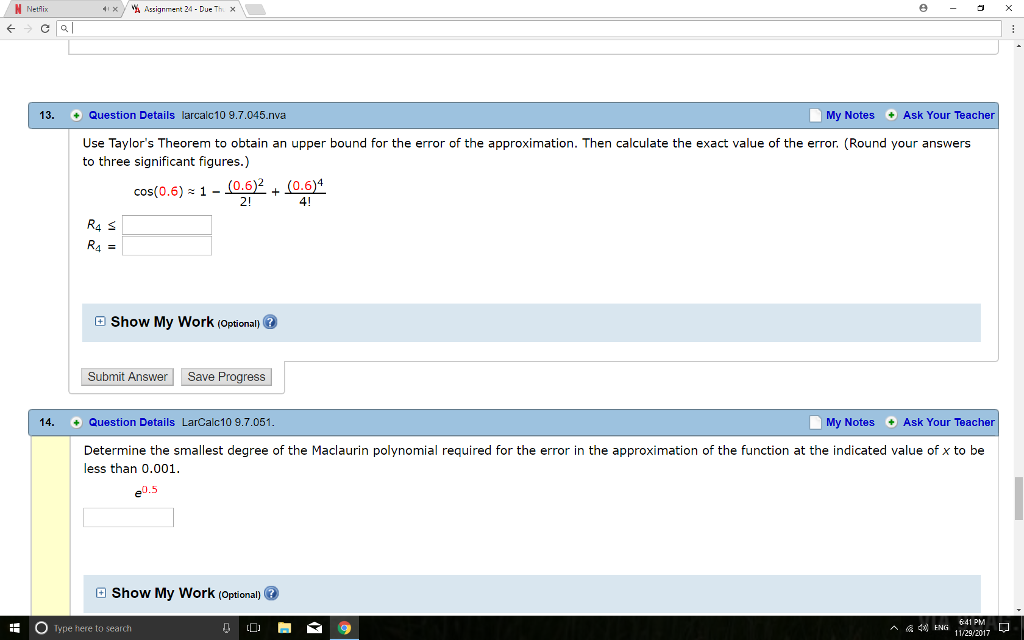
Task: Expand Show My Work for question 13
Action: (x=99, y=322)
